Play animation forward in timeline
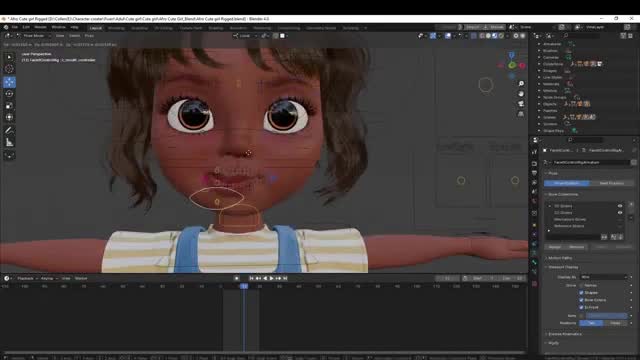The image size is (640, 360). [x=271, y=278]
